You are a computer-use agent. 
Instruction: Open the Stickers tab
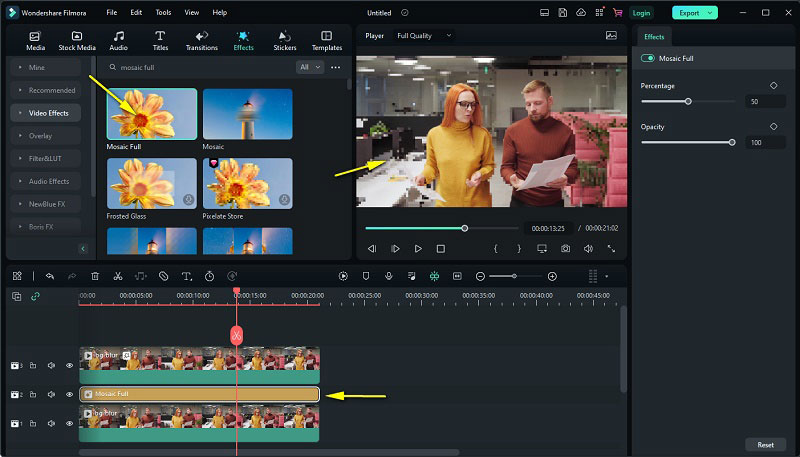[x=285, y=41]
